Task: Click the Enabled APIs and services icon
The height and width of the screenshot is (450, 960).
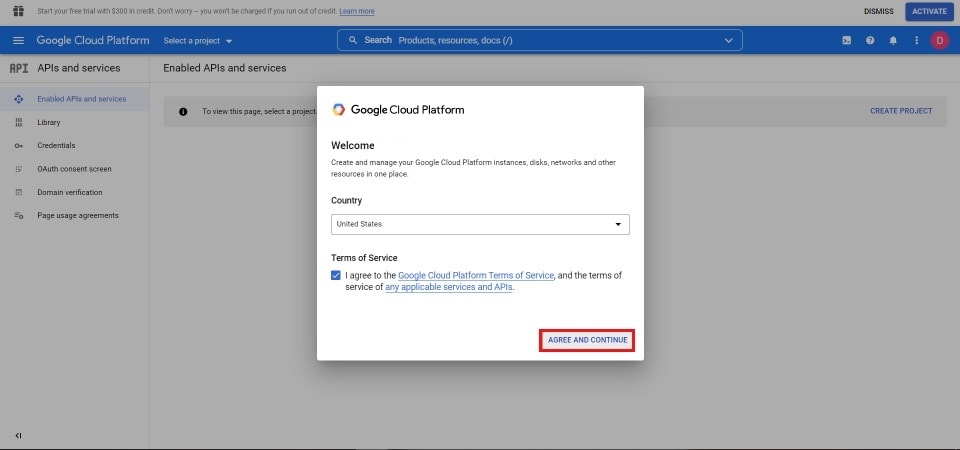Action: coord(18,99)
